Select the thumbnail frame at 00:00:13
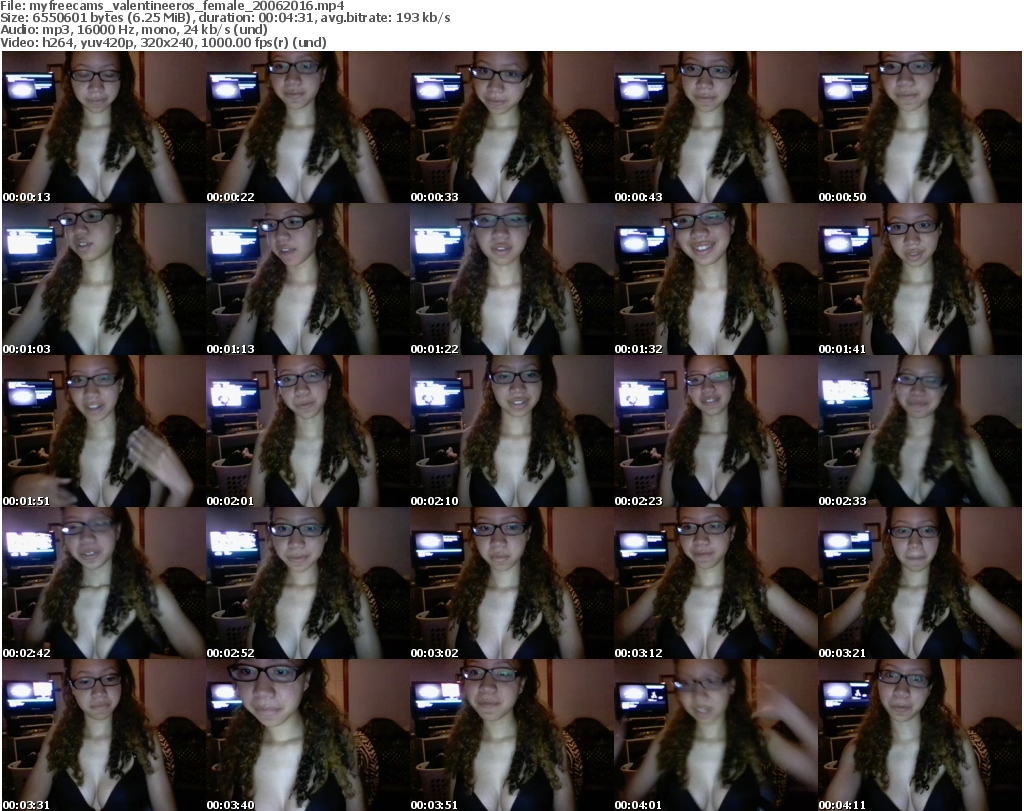The height and width of the screenshot is (811, 1024). tap(104, 127)
